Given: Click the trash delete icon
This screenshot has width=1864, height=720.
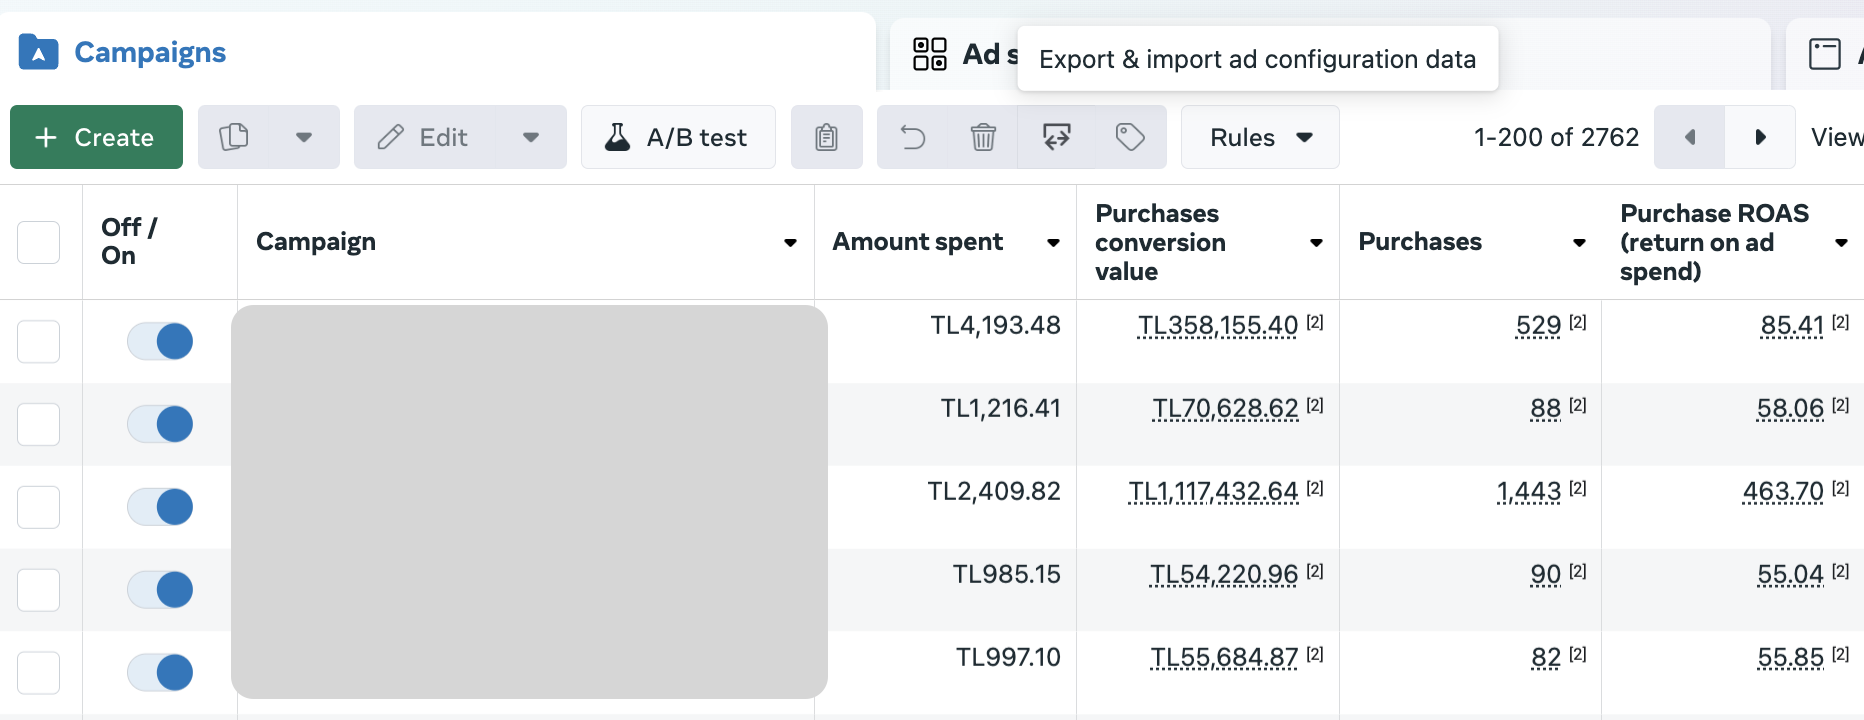Looking at the screenshot, I should [x=983, y=137].
